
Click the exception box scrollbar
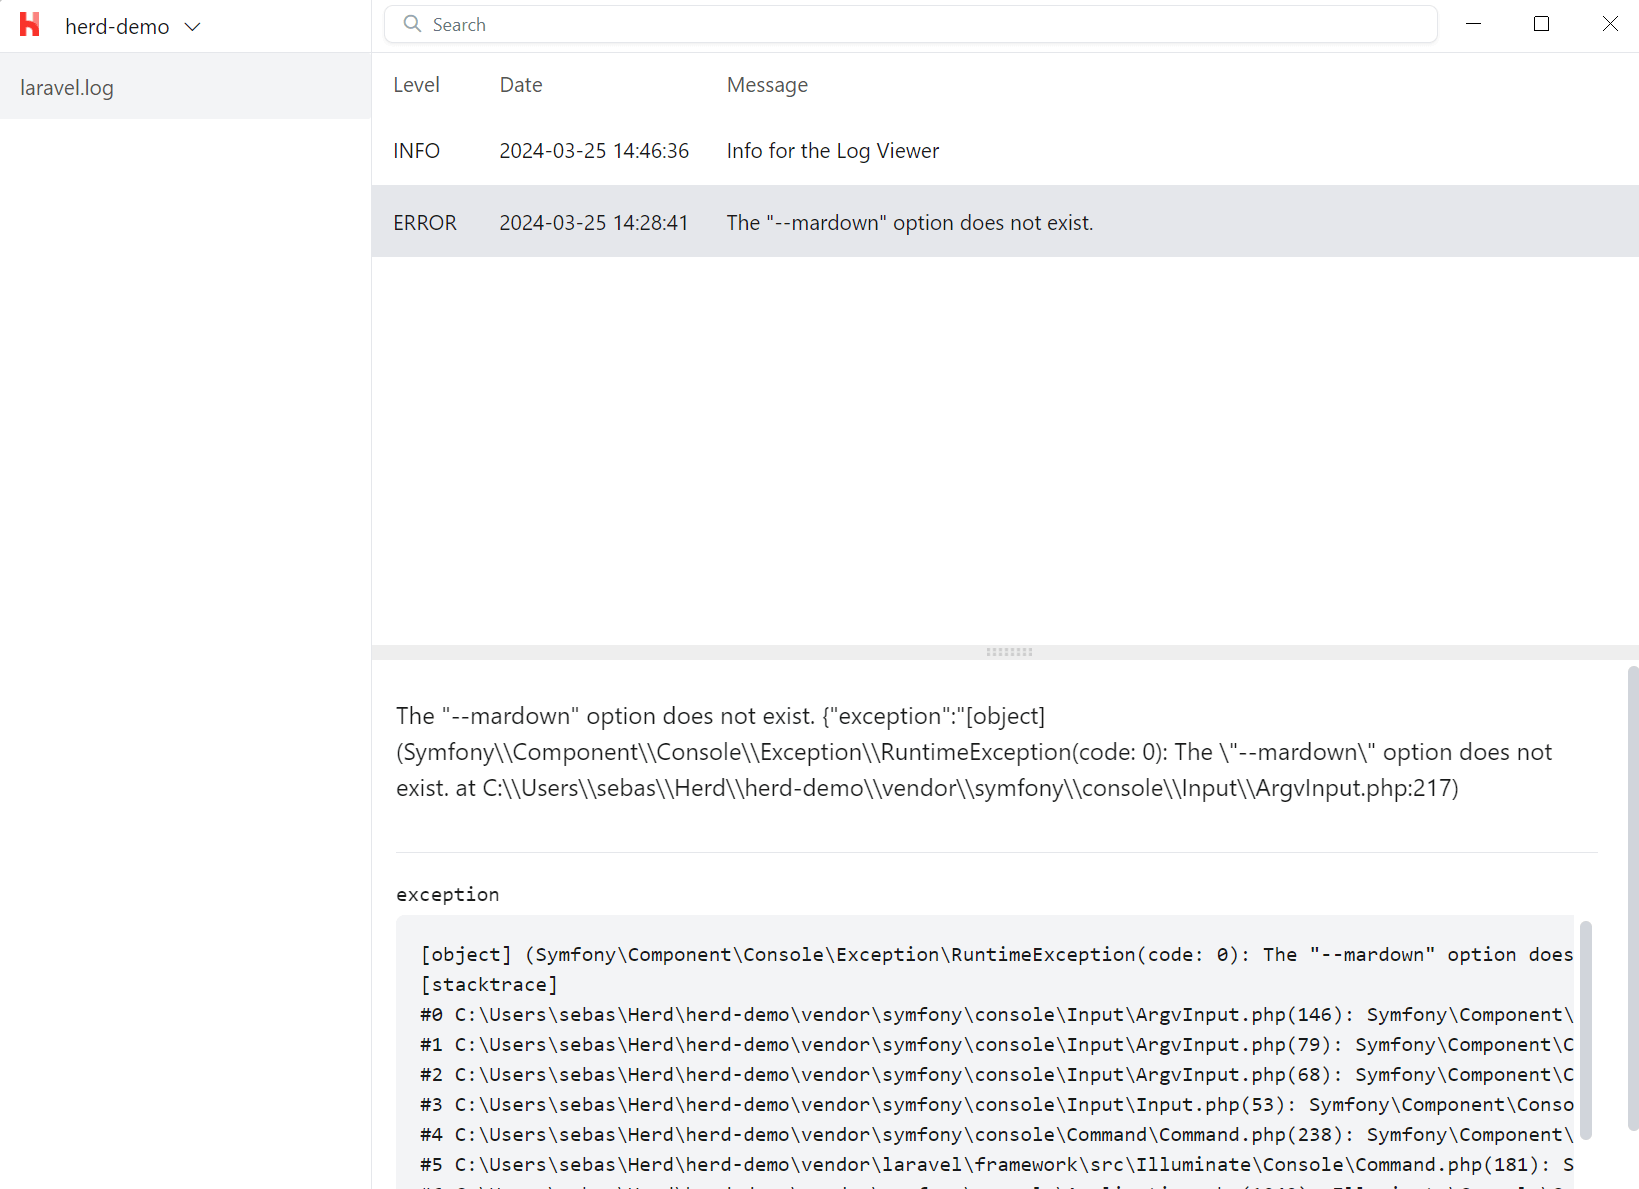point(1586,1030)
